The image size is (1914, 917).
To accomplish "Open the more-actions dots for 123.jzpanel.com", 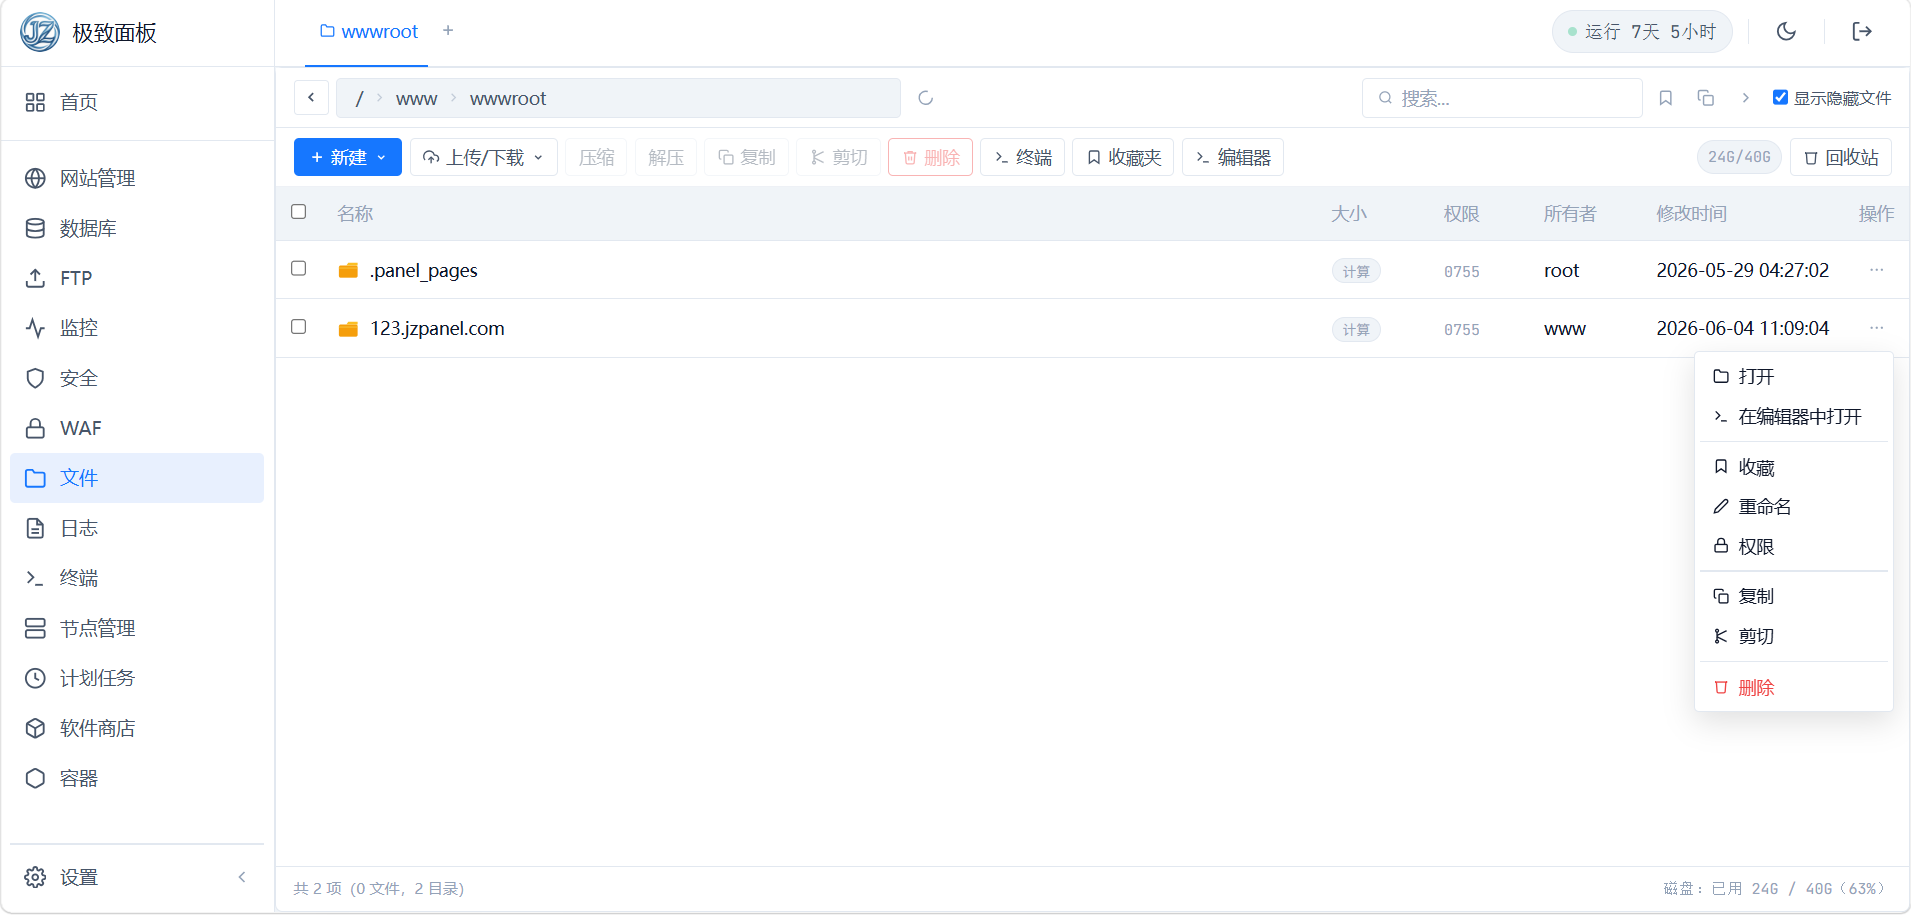I will click(1877, 328).
